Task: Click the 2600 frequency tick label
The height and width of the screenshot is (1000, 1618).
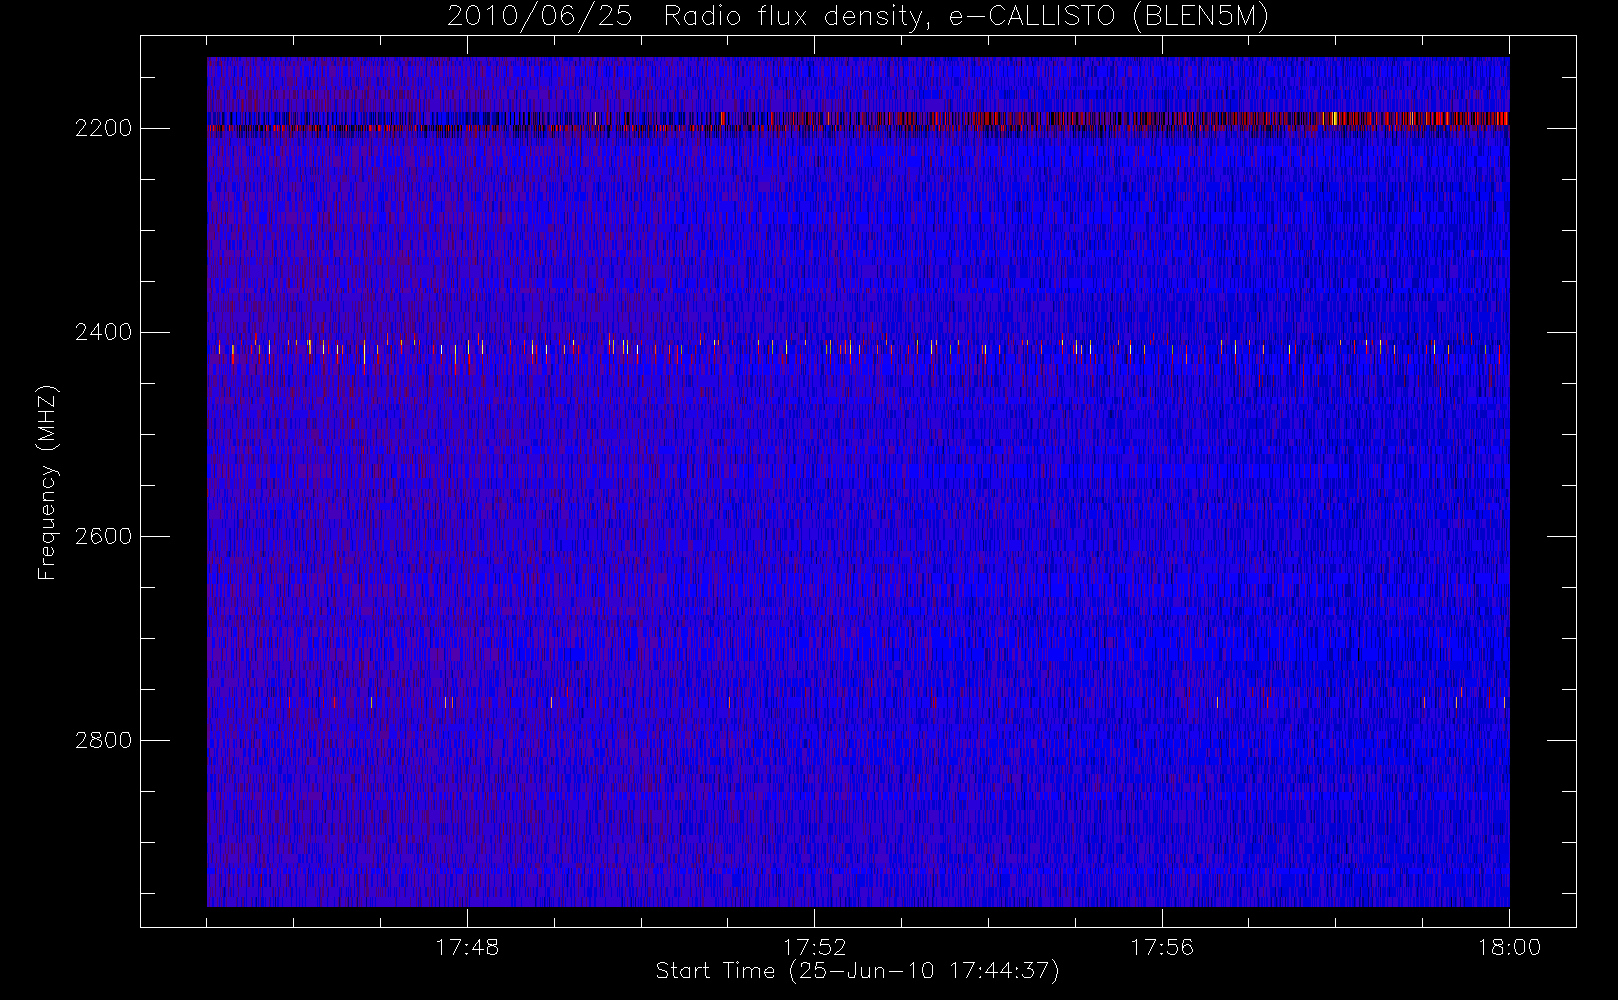Action: [x=103, y=536]
